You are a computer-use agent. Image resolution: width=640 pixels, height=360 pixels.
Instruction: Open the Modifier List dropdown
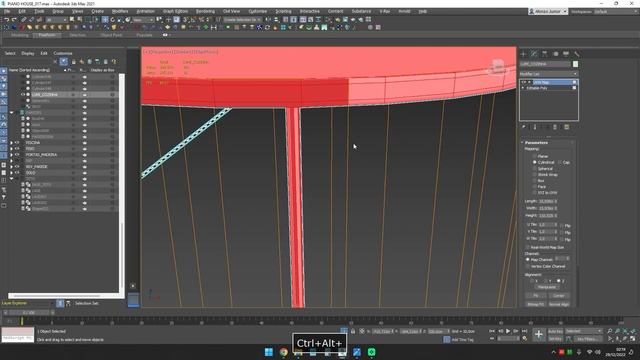[548, 74]
